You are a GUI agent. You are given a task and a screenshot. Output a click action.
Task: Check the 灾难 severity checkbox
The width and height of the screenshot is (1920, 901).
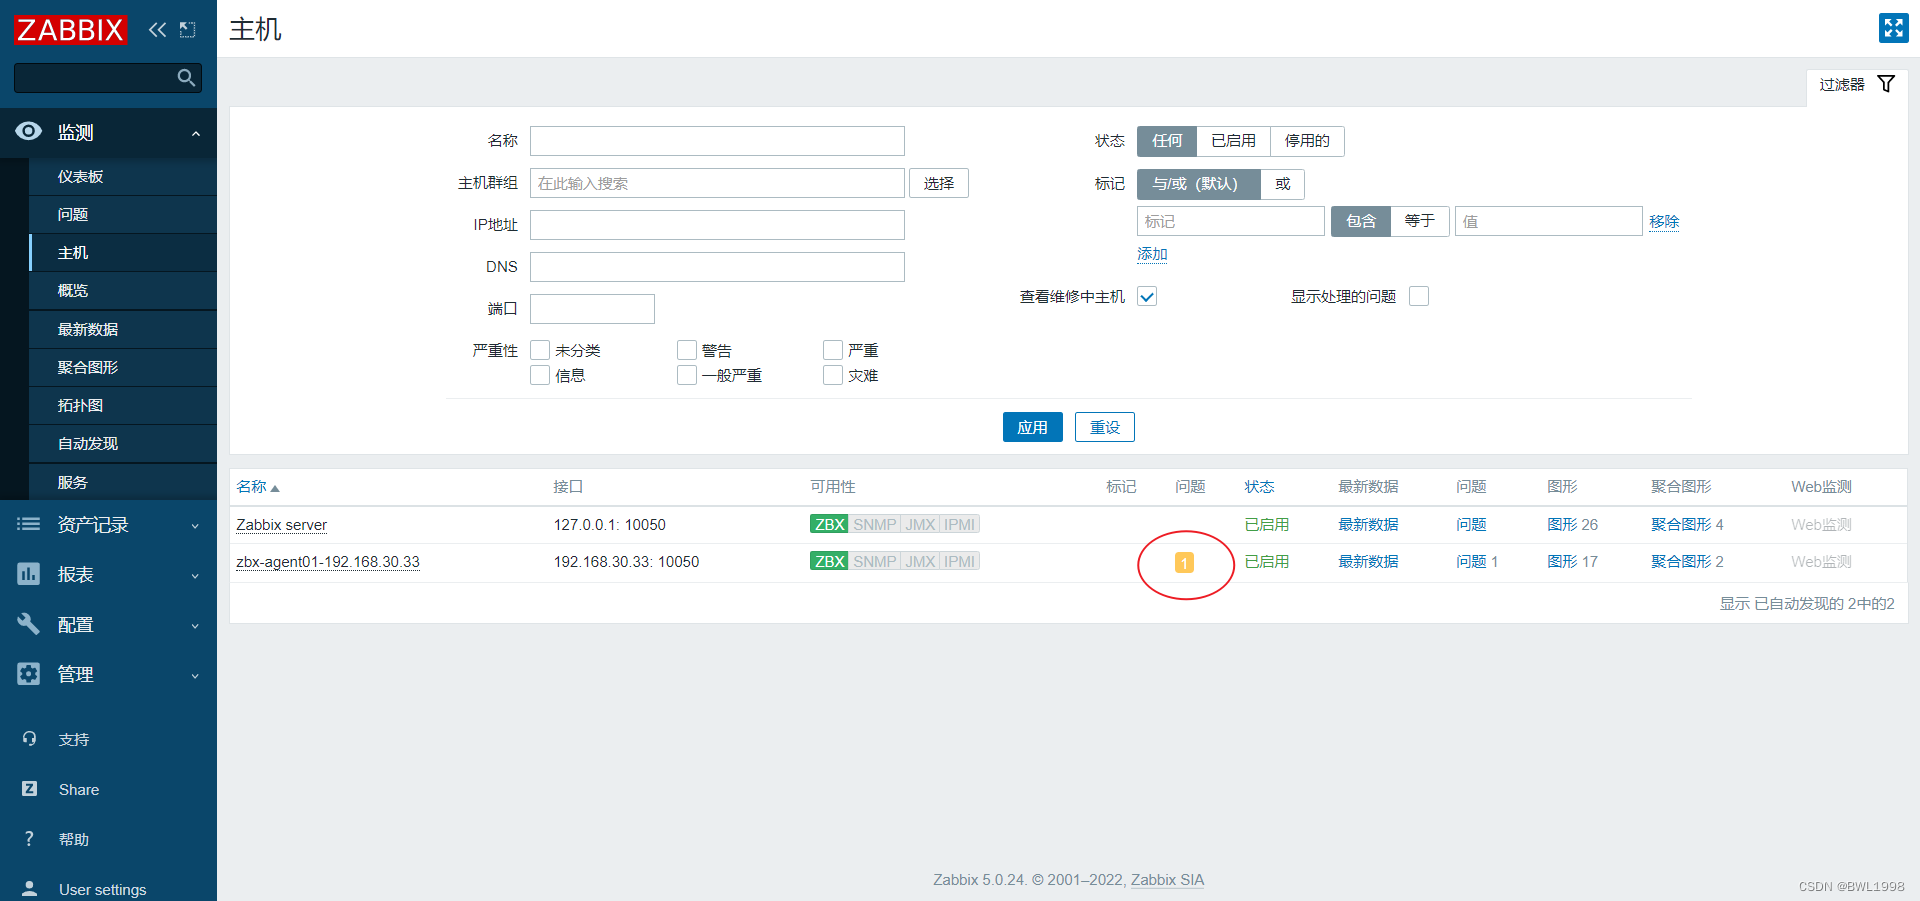click(x=833, y=375)
